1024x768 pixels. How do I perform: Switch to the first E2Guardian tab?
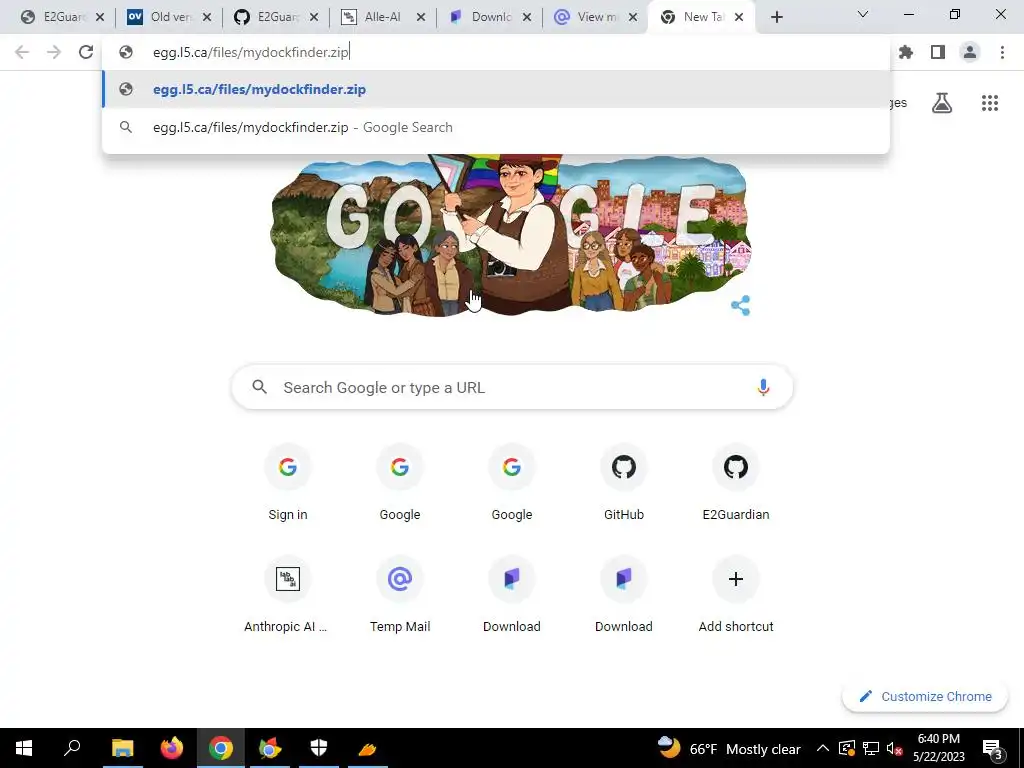63,17
